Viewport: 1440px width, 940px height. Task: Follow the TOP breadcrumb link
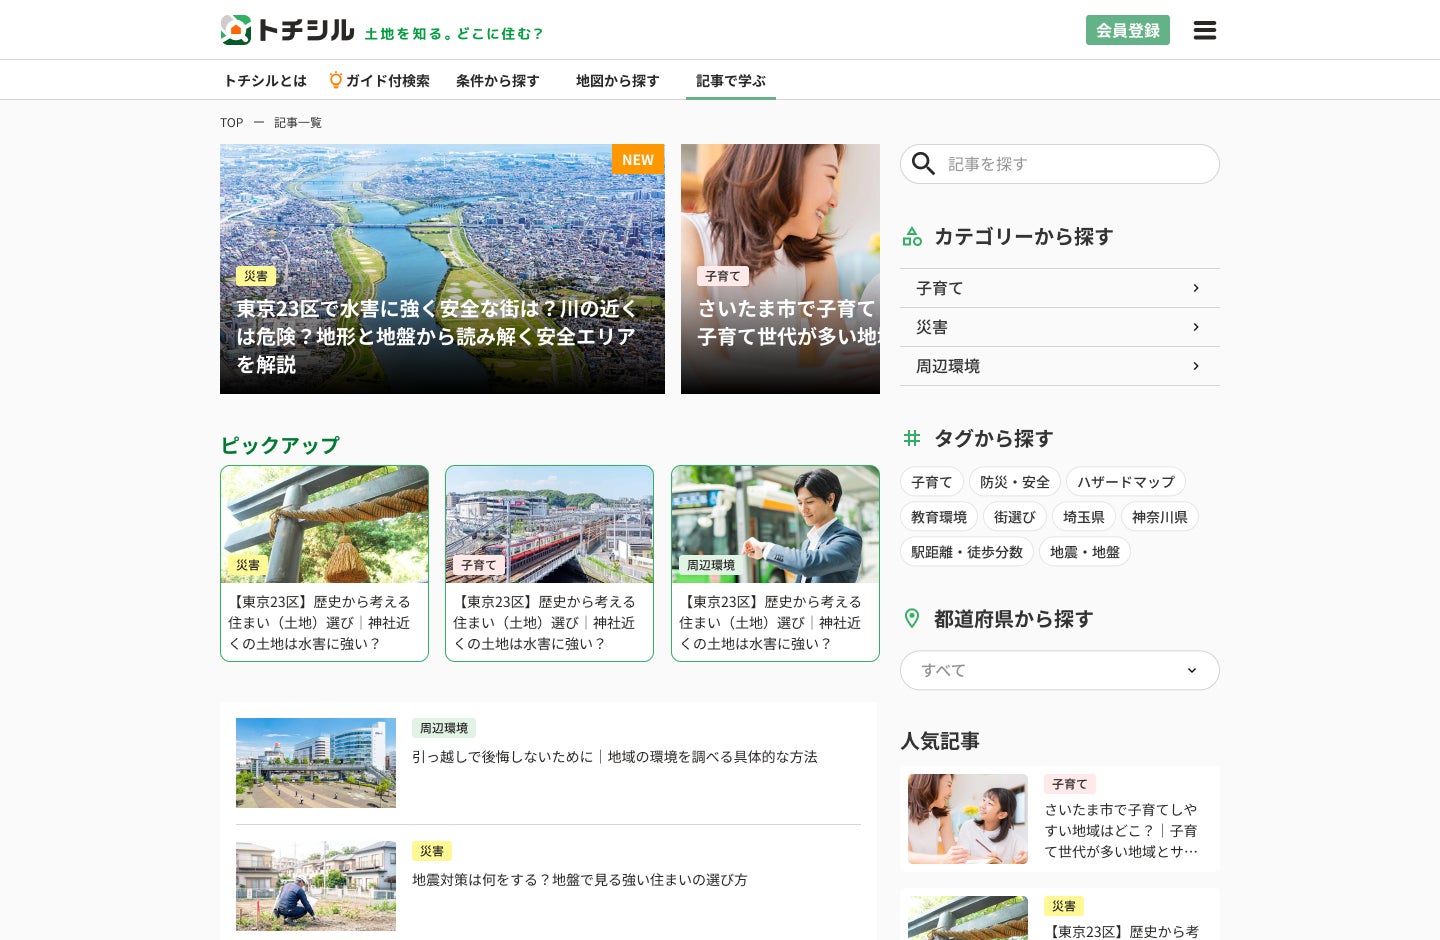232,123
